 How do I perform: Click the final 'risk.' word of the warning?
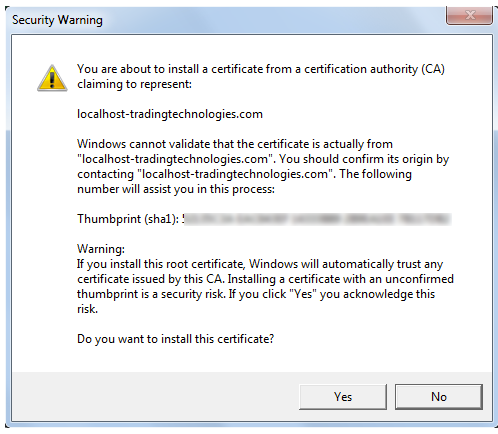tap(88, 309)
